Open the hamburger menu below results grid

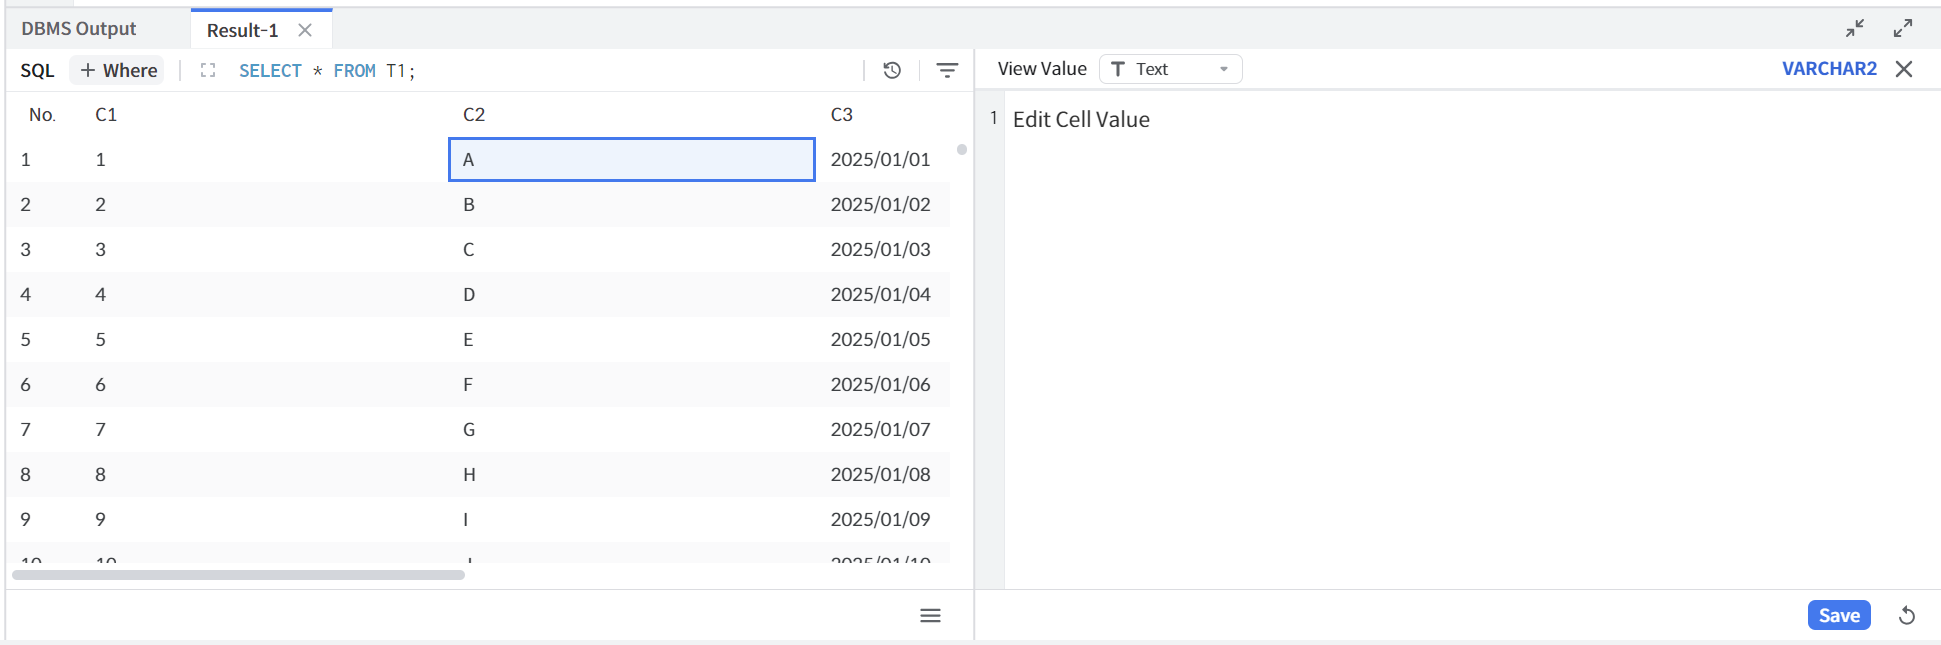(x=930, y=616)
